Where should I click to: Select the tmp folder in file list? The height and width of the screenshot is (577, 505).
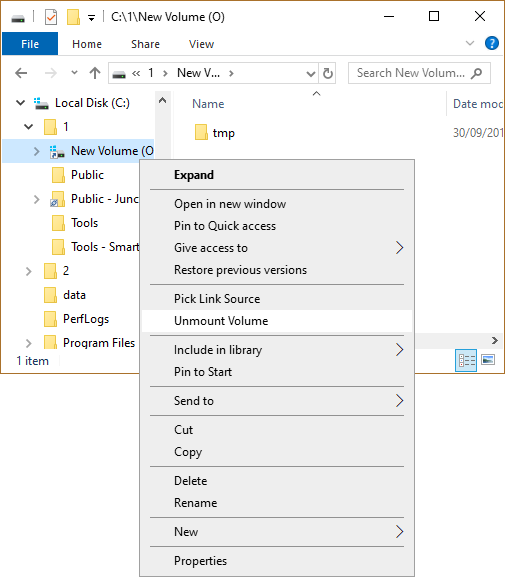click(215, 132)
